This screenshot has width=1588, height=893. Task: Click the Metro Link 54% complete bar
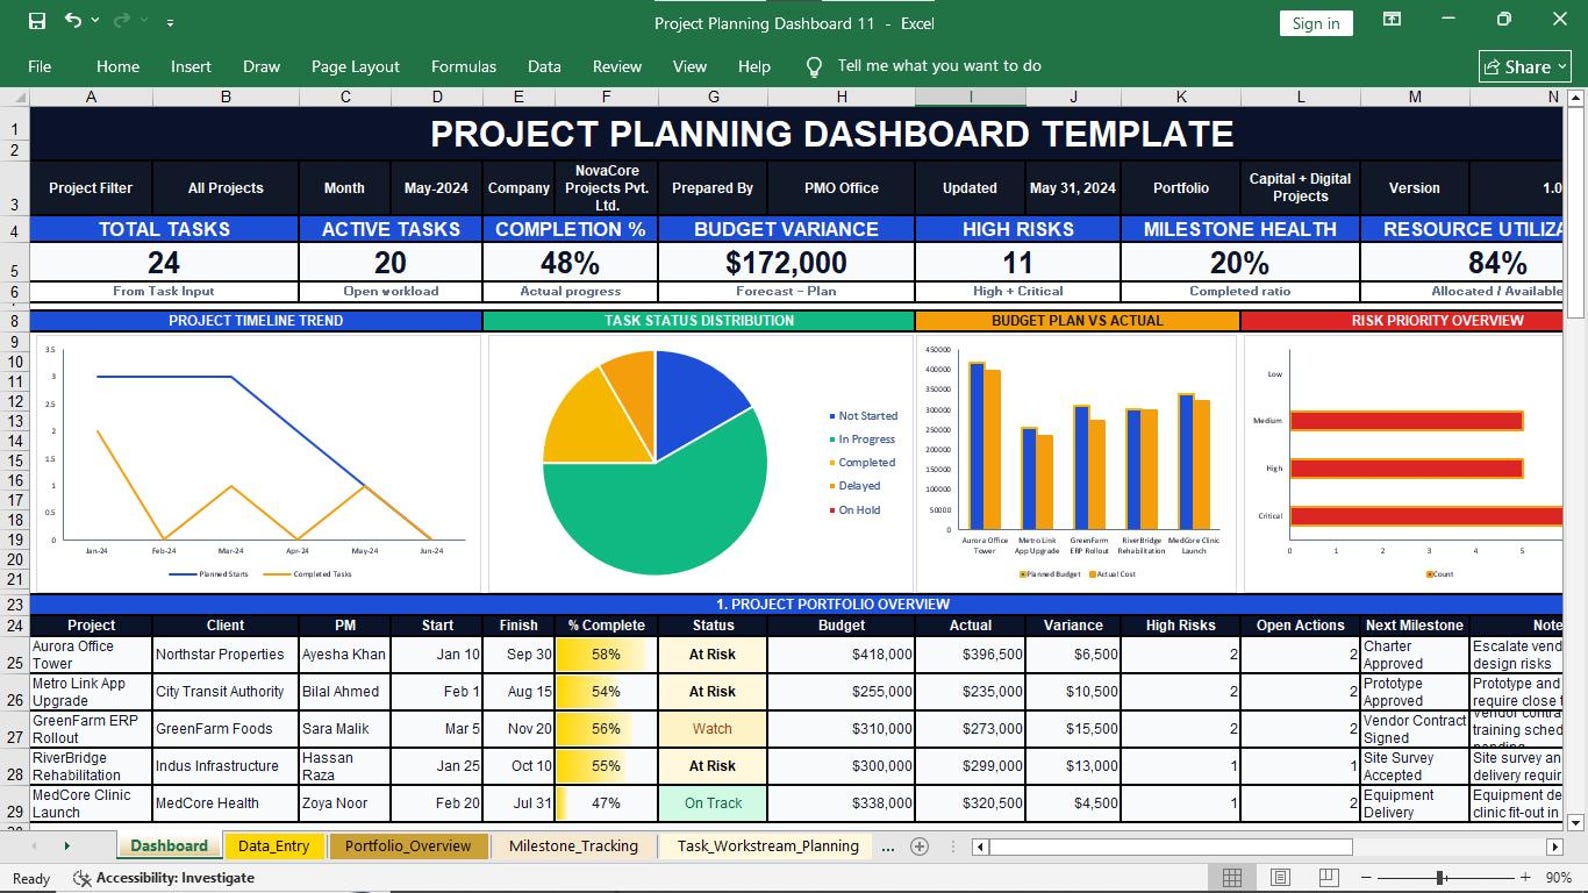click(606, 692)
